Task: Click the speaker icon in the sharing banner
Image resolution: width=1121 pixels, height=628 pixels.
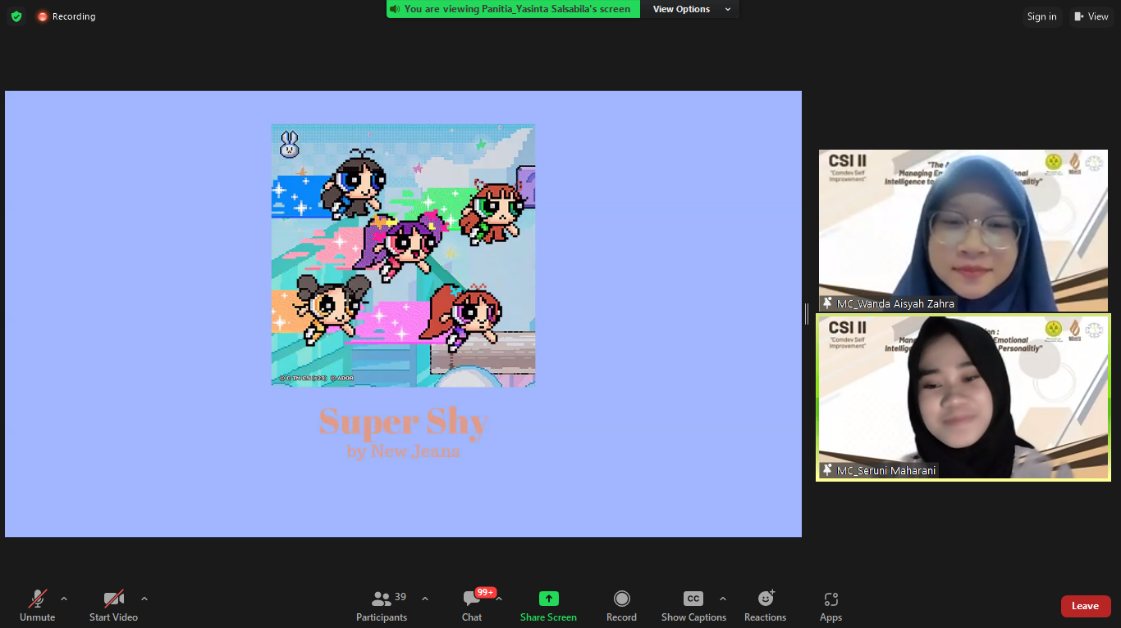Action: [395, 9]
